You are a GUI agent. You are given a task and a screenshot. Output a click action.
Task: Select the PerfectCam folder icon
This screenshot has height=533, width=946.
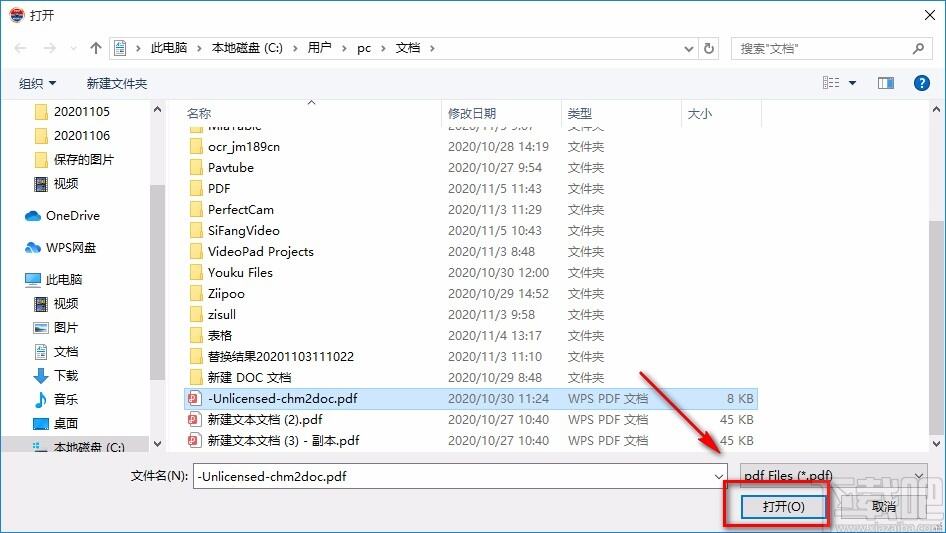point(195,209)
